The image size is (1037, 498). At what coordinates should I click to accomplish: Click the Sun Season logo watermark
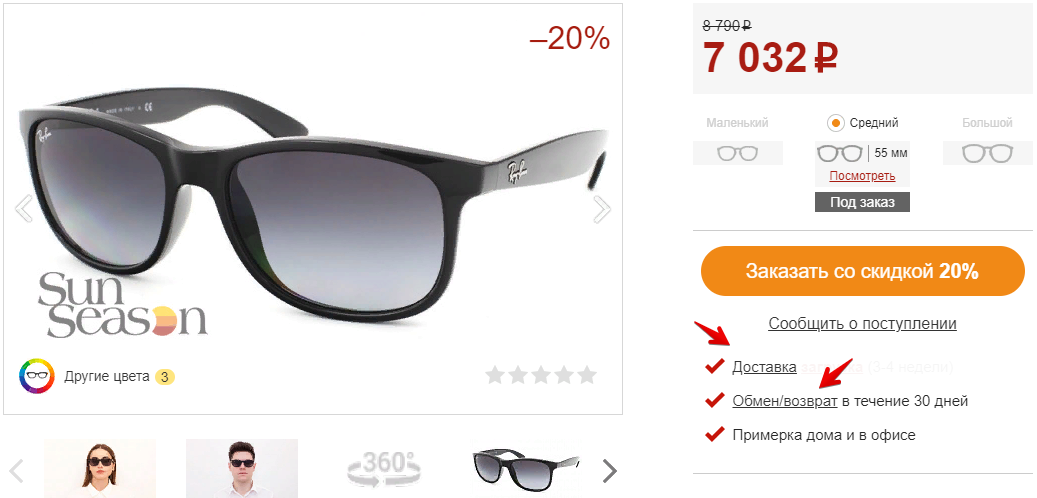point(122,305)
